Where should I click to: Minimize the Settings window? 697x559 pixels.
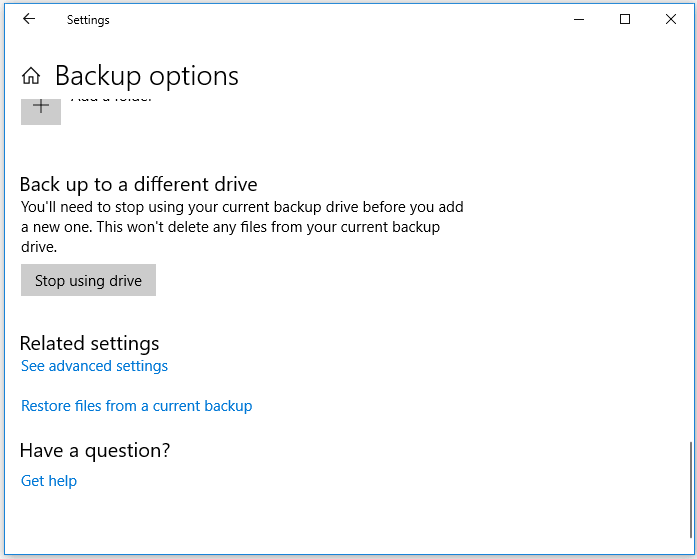tap(579, 19)
